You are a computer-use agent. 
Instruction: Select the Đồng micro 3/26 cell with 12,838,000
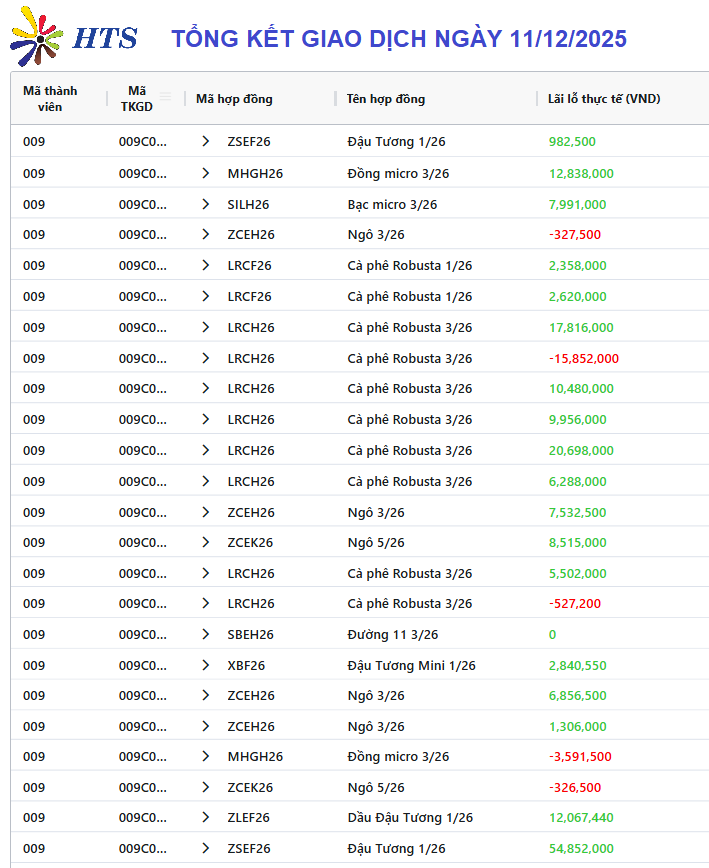click(x=398, y=173)
